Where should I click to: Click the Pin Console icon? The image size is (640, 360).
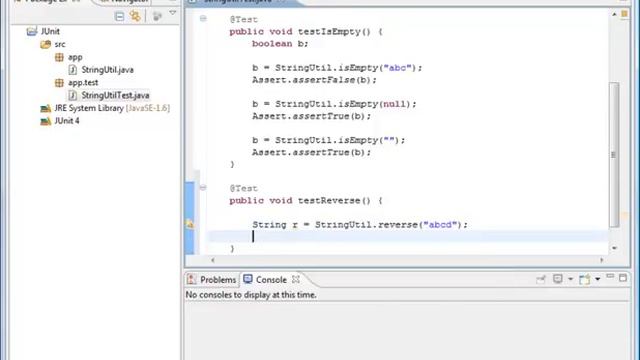coord(541,279)
